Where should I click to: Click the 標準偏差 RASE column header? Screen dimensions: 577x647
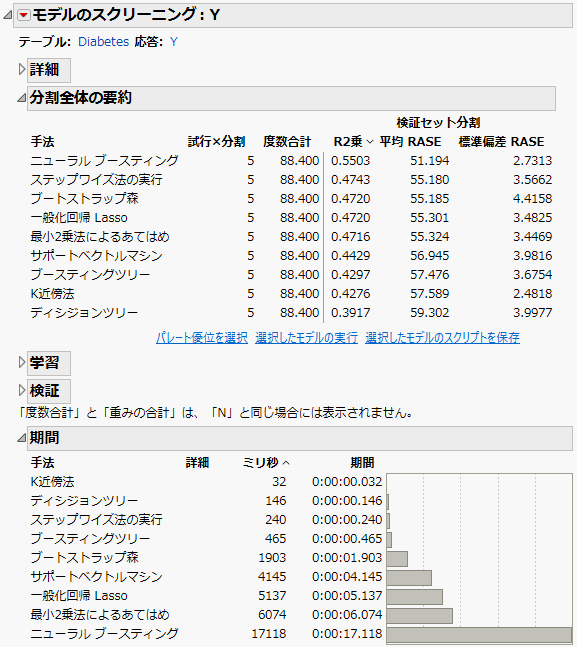tap(501, 142)
